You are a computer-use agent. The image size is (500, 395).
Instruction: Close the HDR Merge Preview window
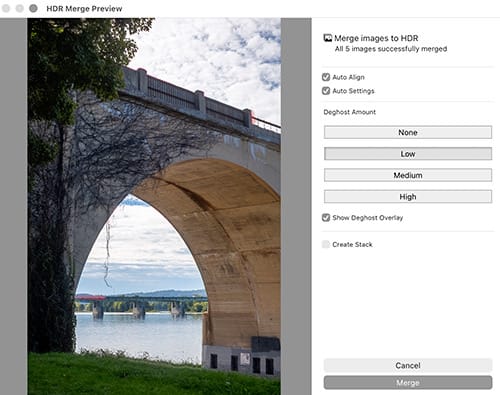(x=6, y=8)
